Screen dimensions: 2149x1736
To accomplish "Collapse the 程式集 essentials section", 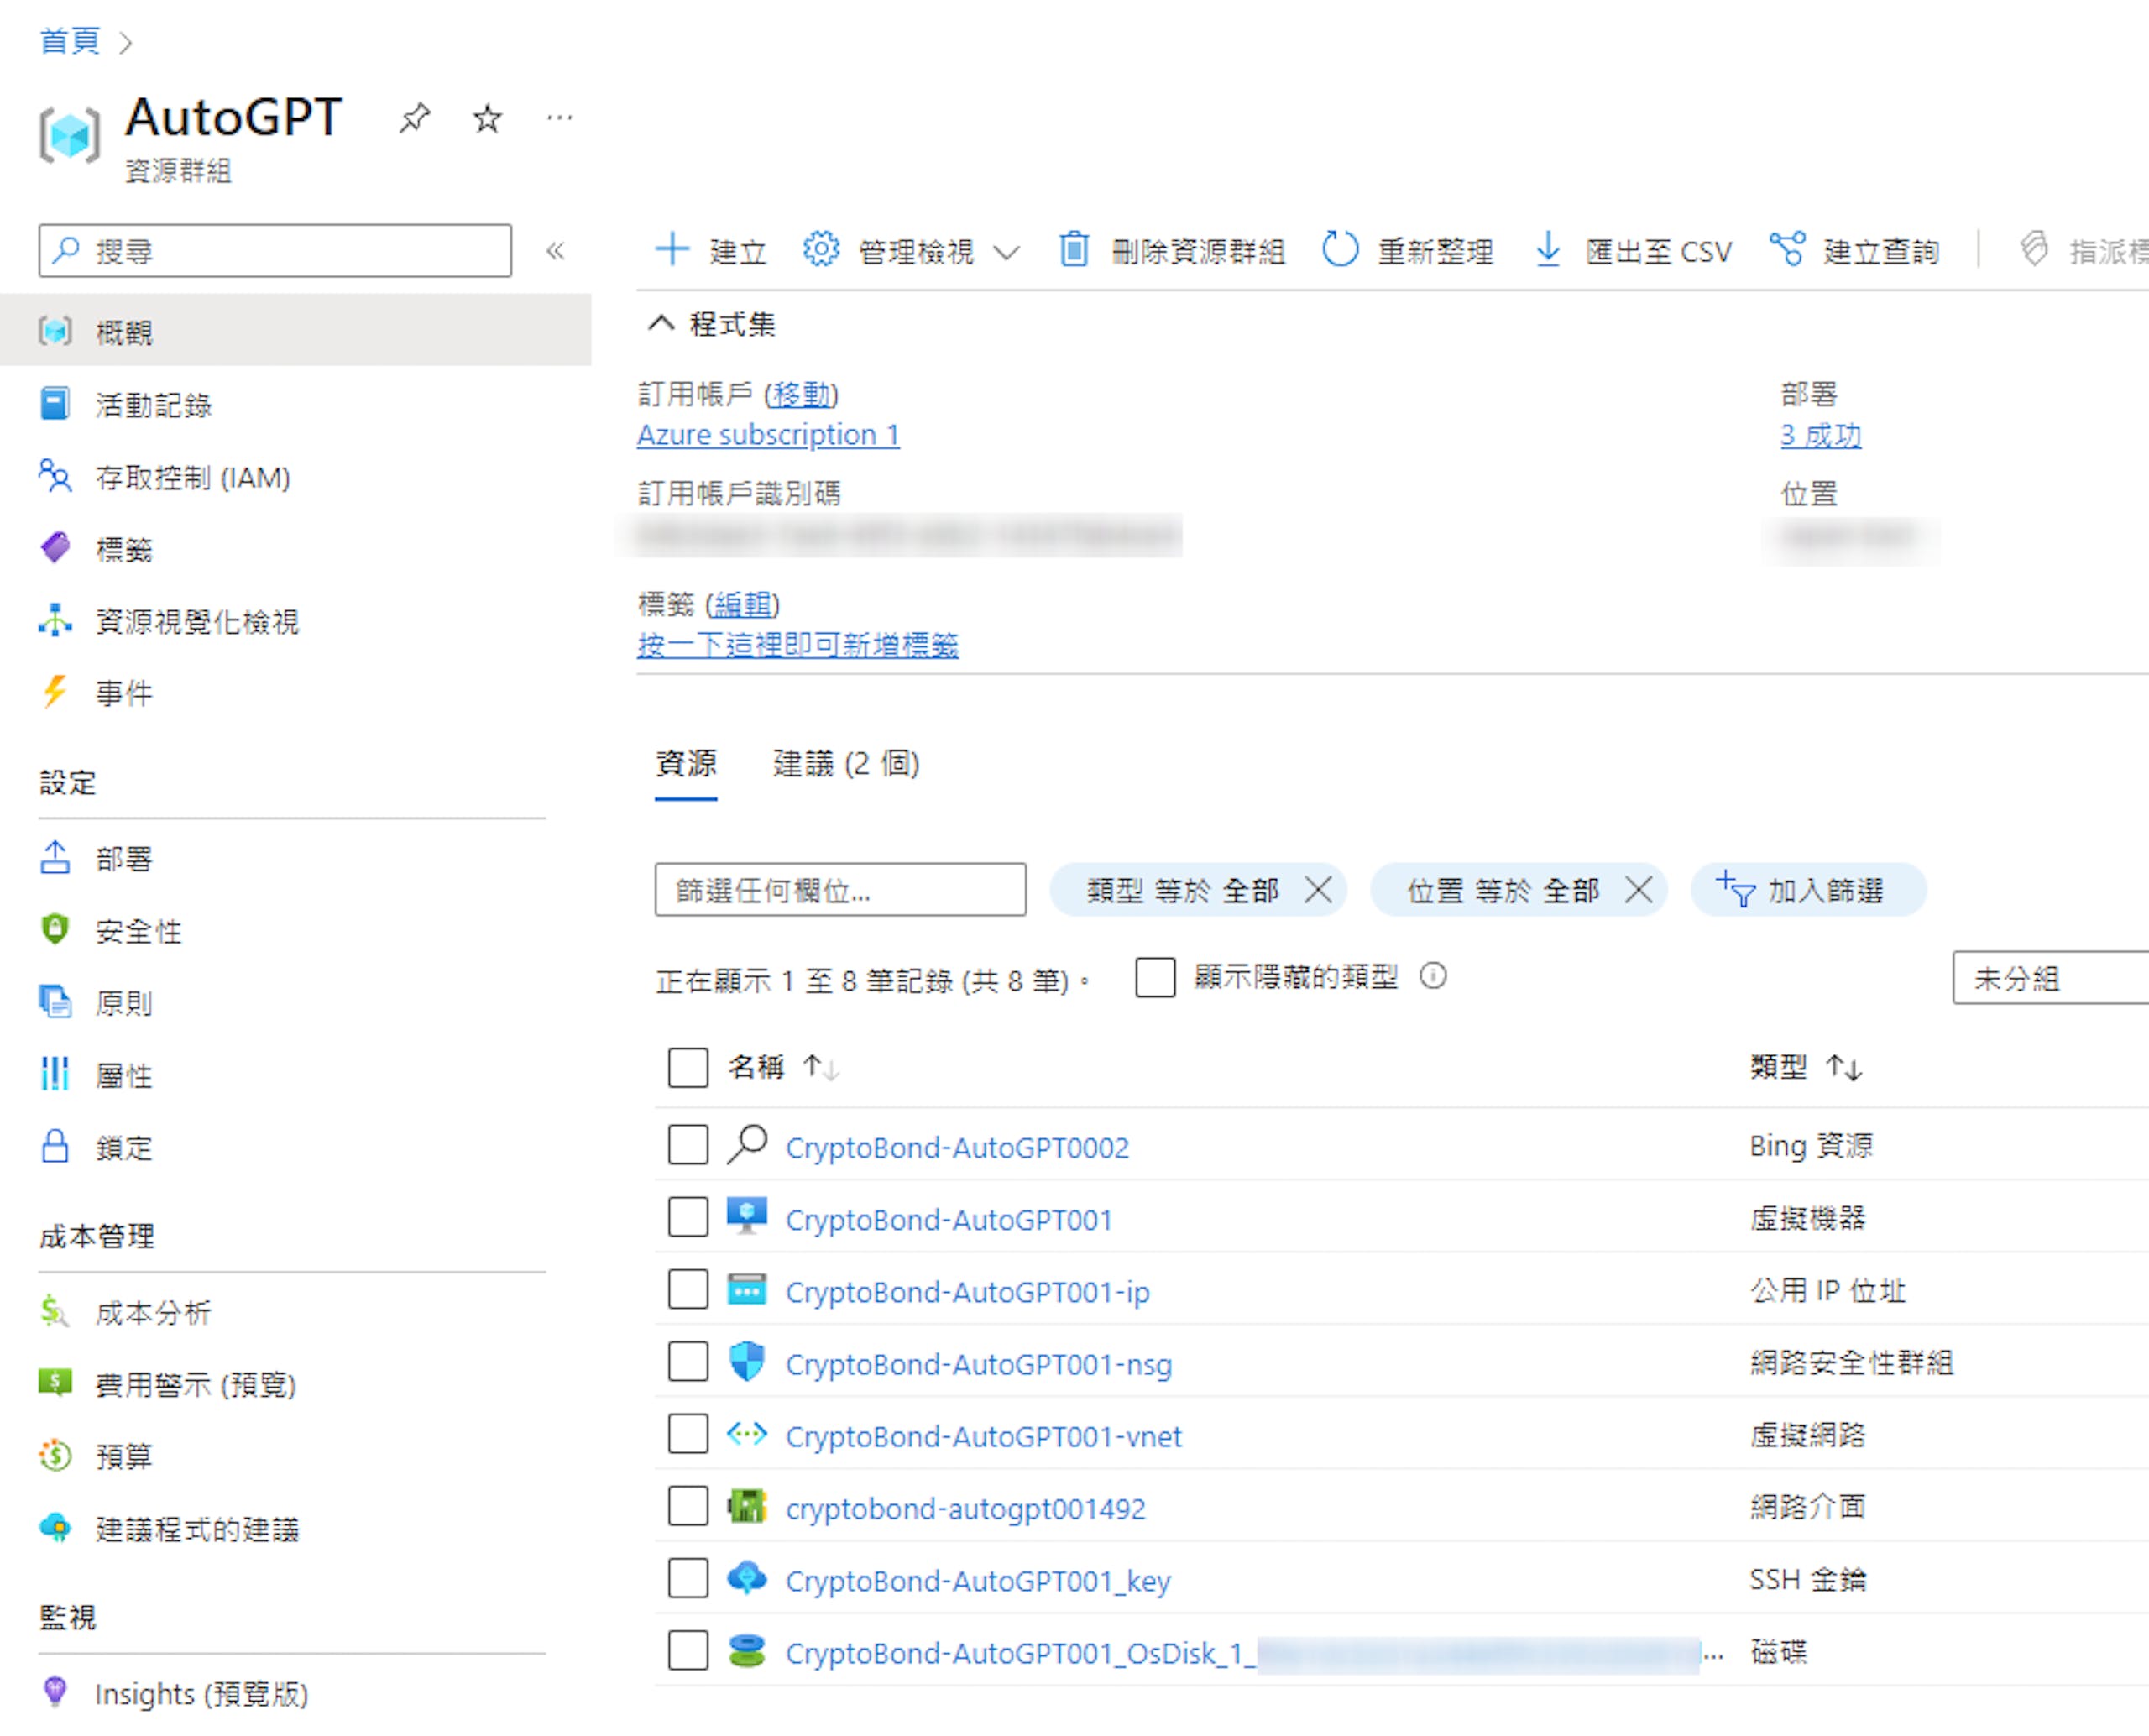I will [x=712, y=324].
